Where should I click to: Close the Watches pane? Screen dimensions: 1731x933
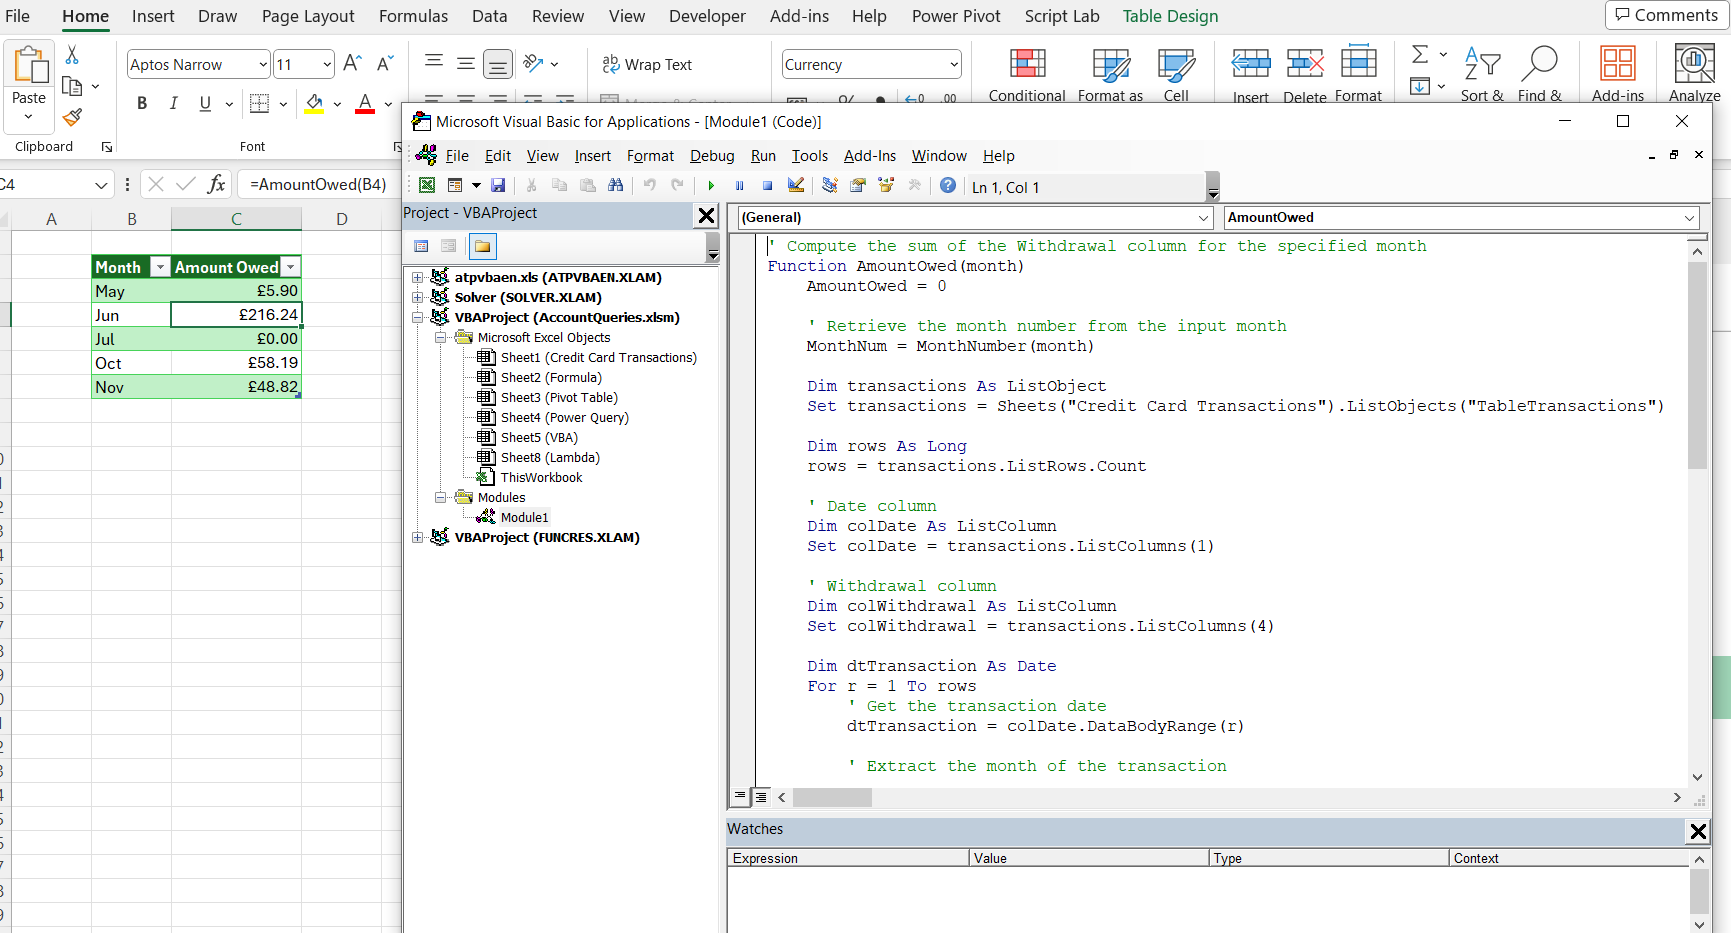point(1698,831)
